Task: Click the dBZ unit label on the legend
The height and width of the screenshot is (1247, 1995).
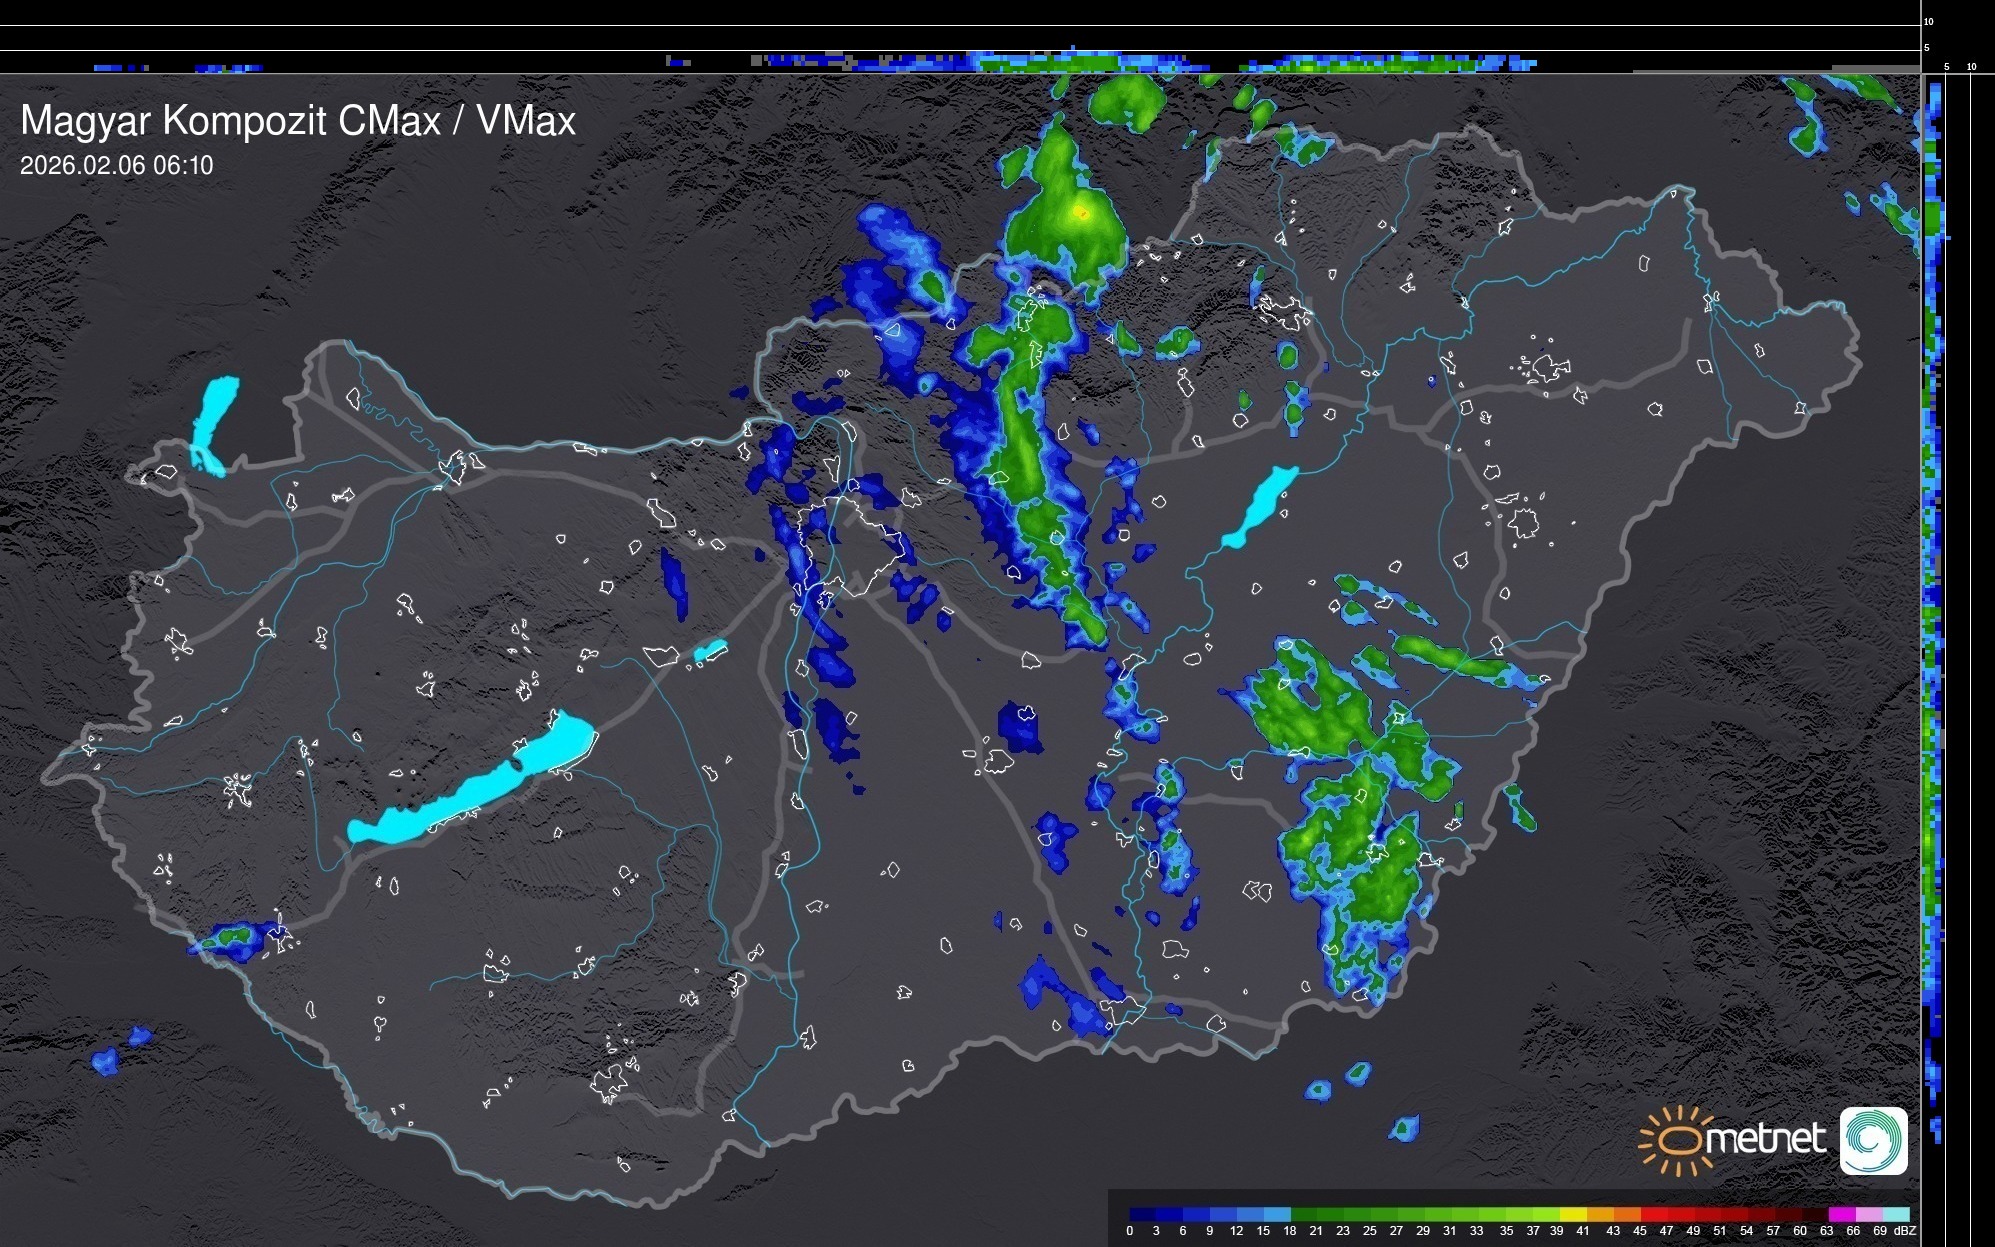Action: click(1904, 1231)
